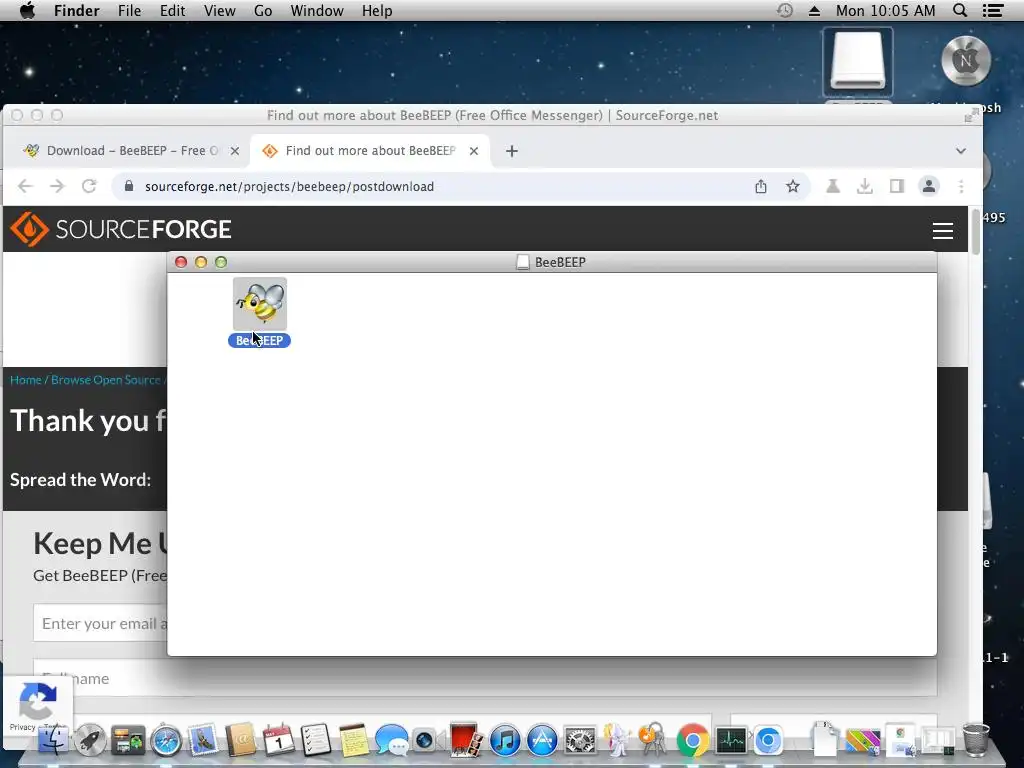Select the mounted BeeBEEP disk on desktop
The width and height of the screenshot is (1024, 768).
[x=857, y=63]
